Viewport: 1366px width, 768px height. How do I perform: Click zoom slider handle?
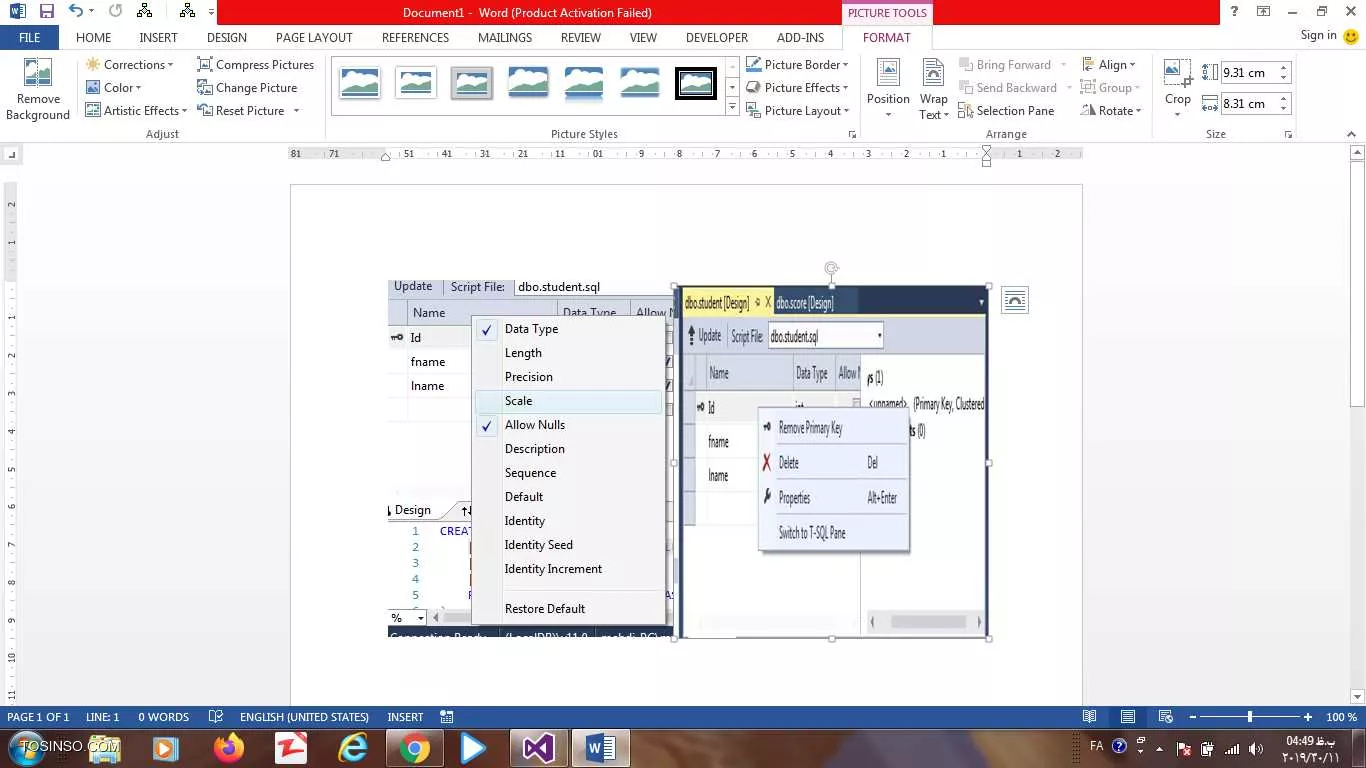(1249, 717)
